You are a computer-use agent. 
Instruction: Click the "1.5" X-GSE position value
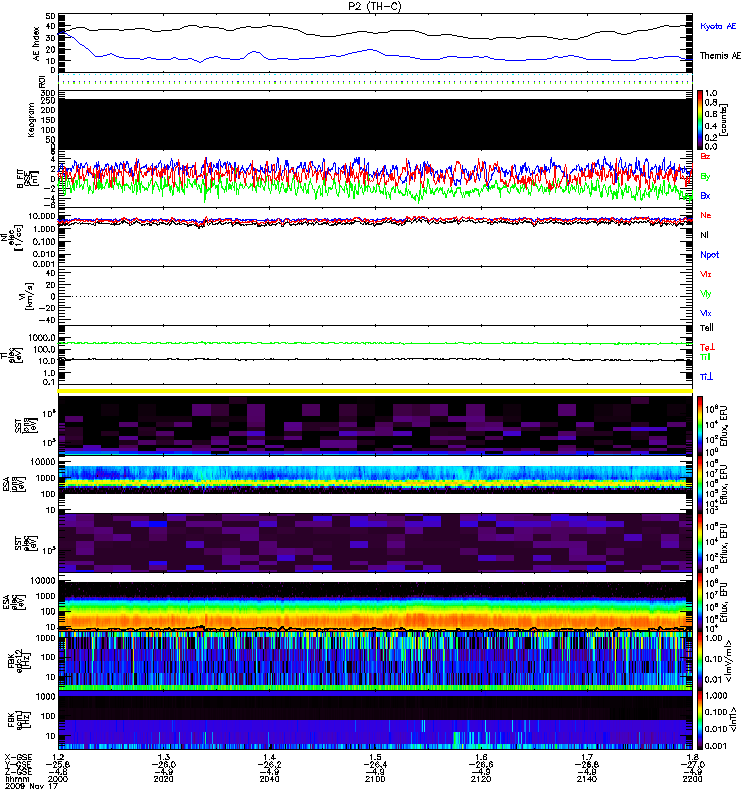pos(375,757)
